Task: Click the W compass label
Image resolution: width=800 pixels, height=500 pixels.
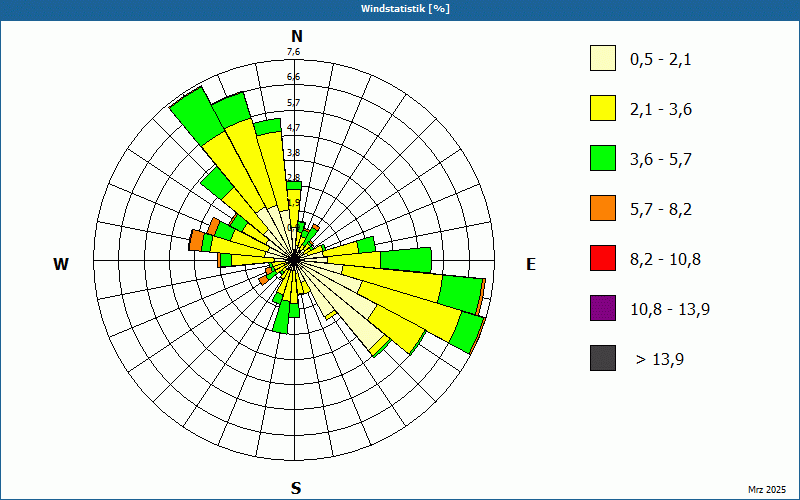Action: 61,264
